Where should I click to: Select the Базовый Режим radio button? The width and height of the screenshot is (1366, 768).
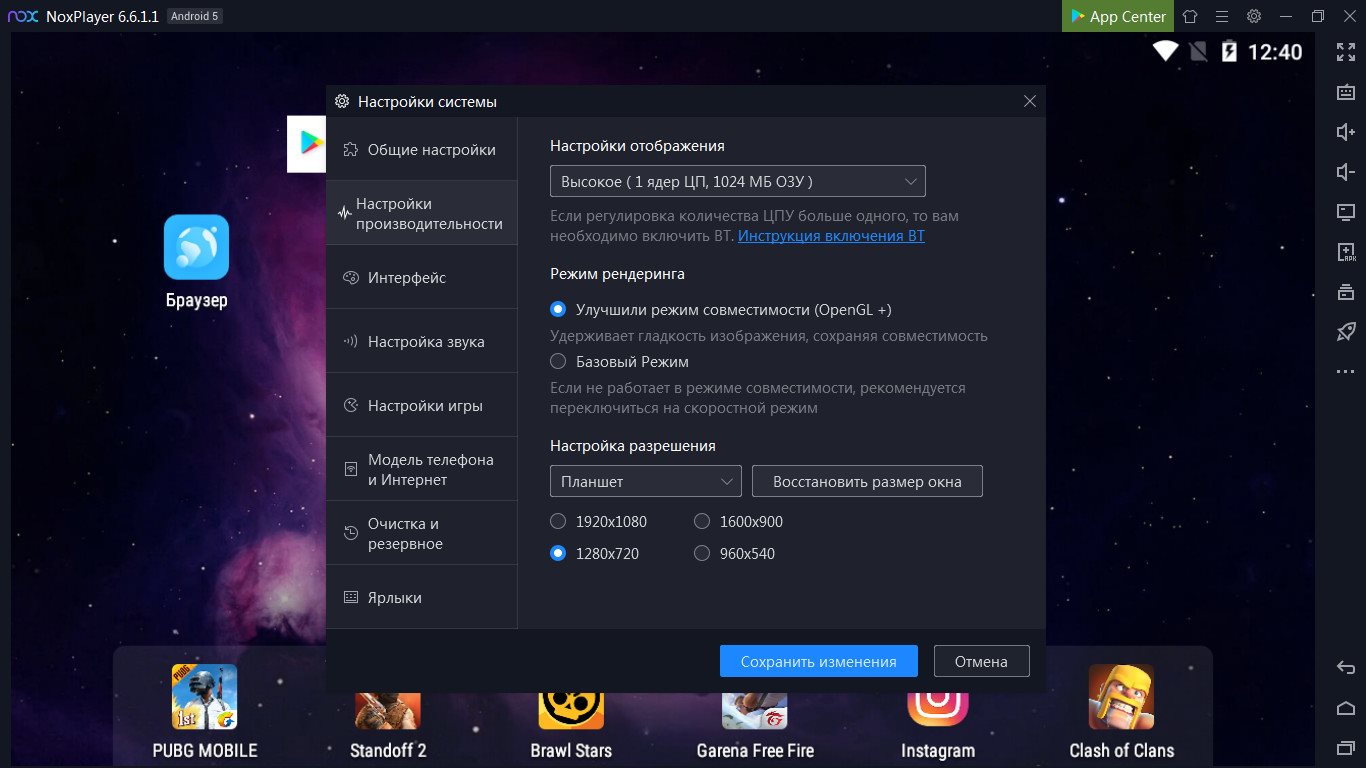558,361
